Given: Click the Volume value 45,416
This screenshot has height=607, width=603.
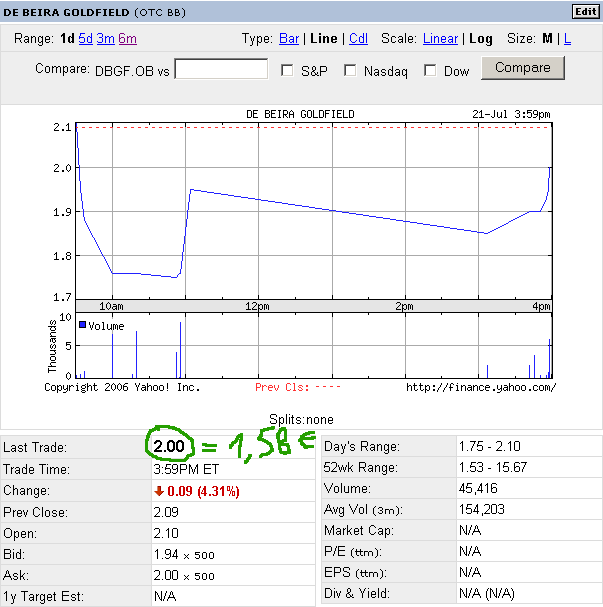Looking at the screenshot, I should click(x=478, y=488).
